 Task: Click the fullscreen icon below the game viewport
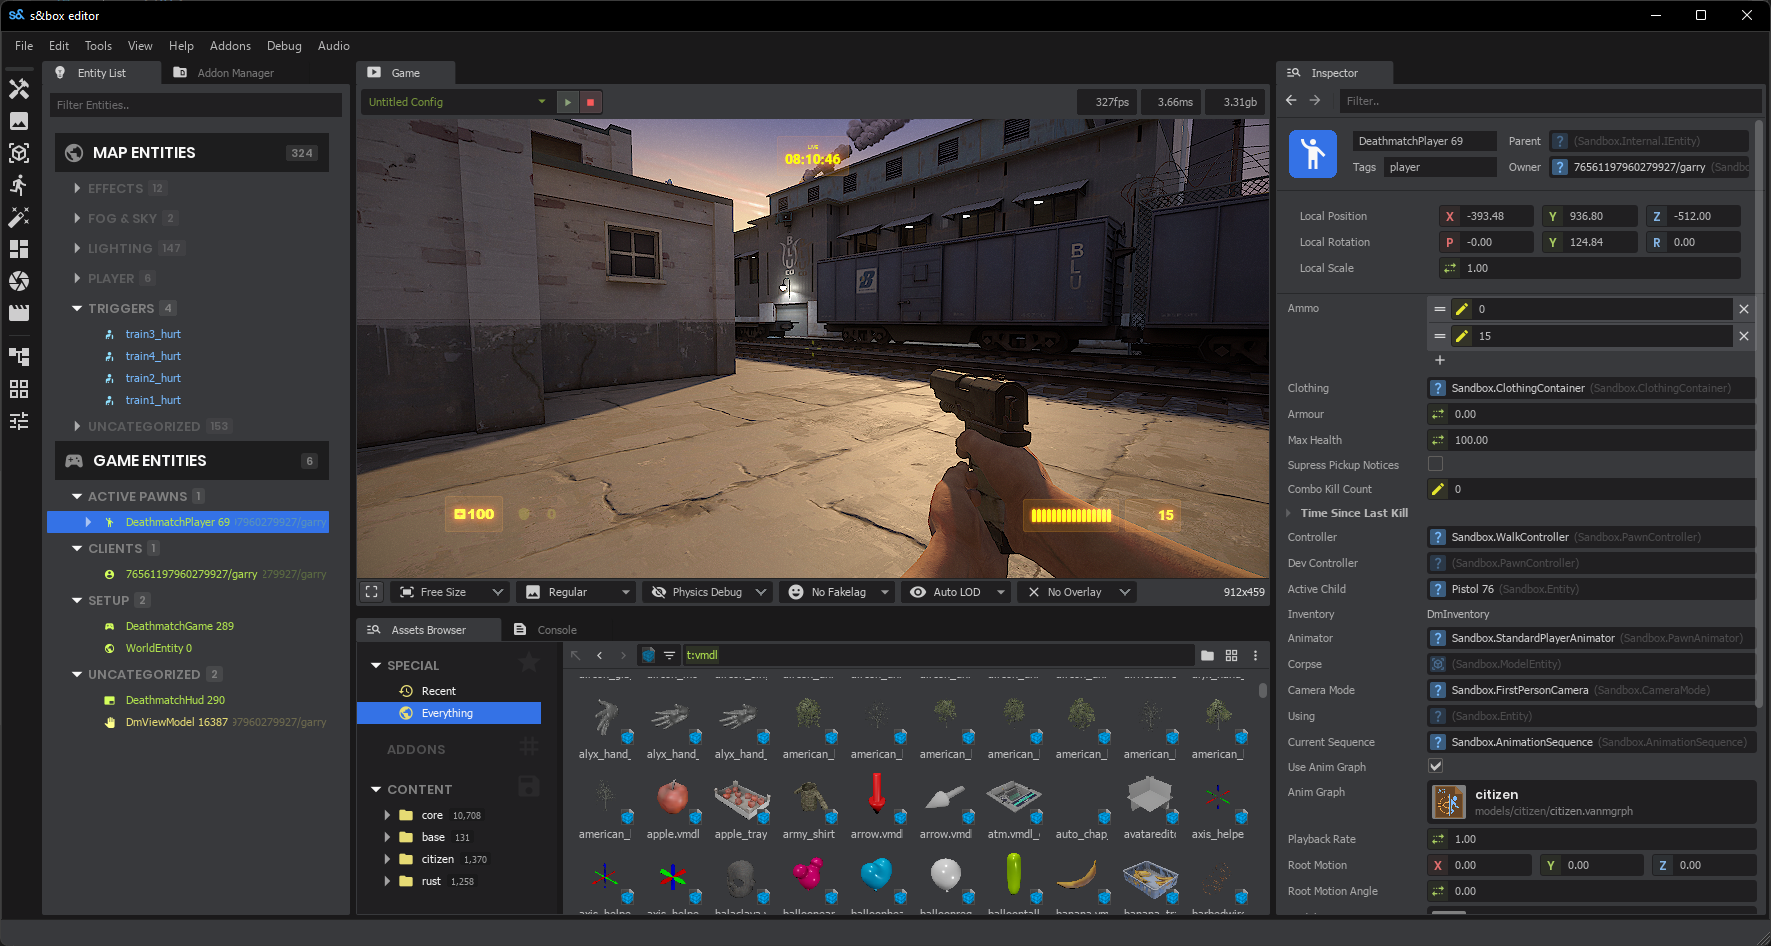pyautogui.click(x=372, y=592)
